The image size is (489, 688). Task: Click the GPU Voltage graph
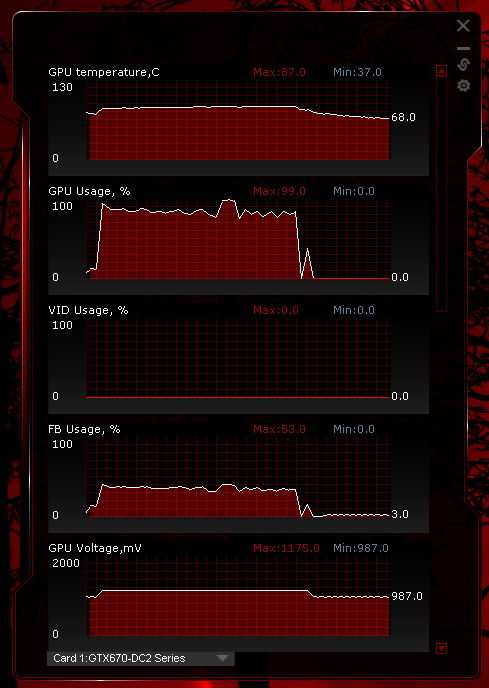237,596
